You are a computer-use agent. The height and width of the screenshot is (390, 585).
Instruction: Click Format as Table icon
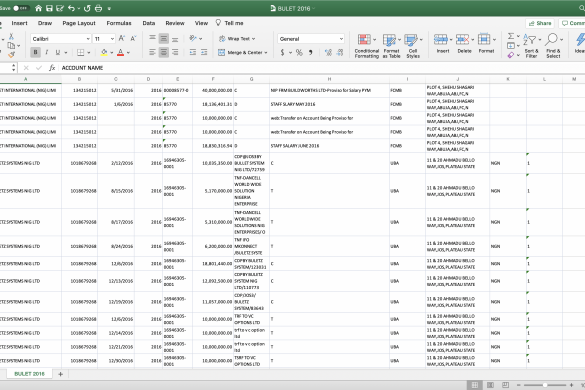pyautogui.click(x=391, y=46)
